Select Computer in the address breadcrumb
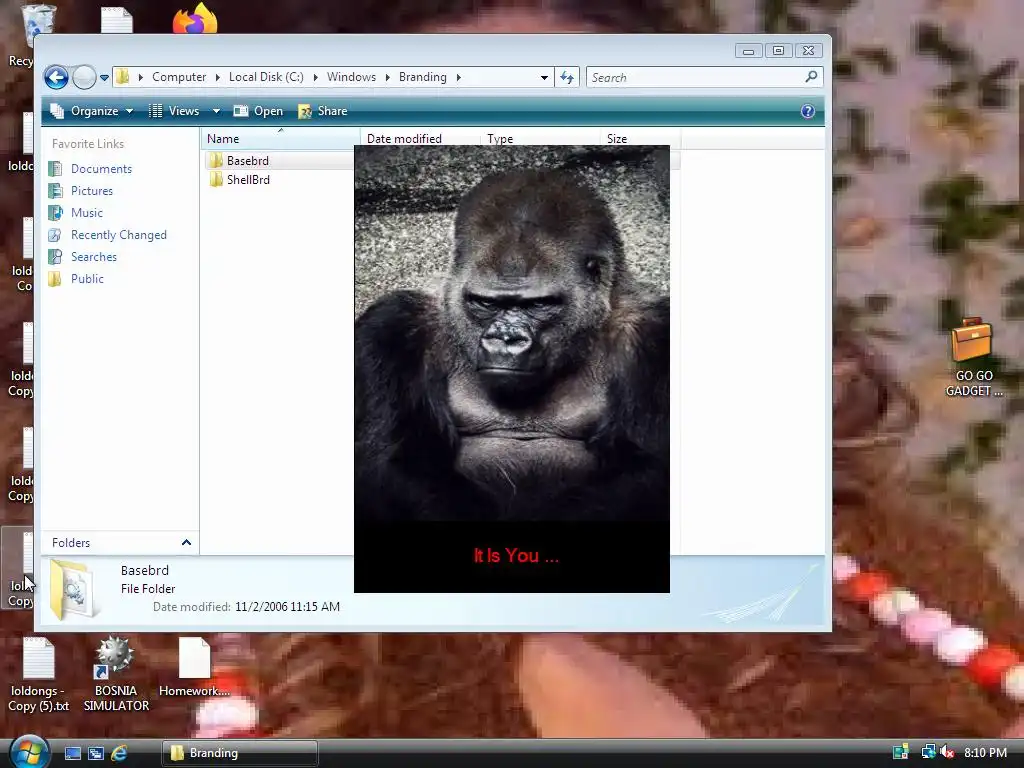The height and width of the screenshot is (768, 1024). click(x=179, y=77)
